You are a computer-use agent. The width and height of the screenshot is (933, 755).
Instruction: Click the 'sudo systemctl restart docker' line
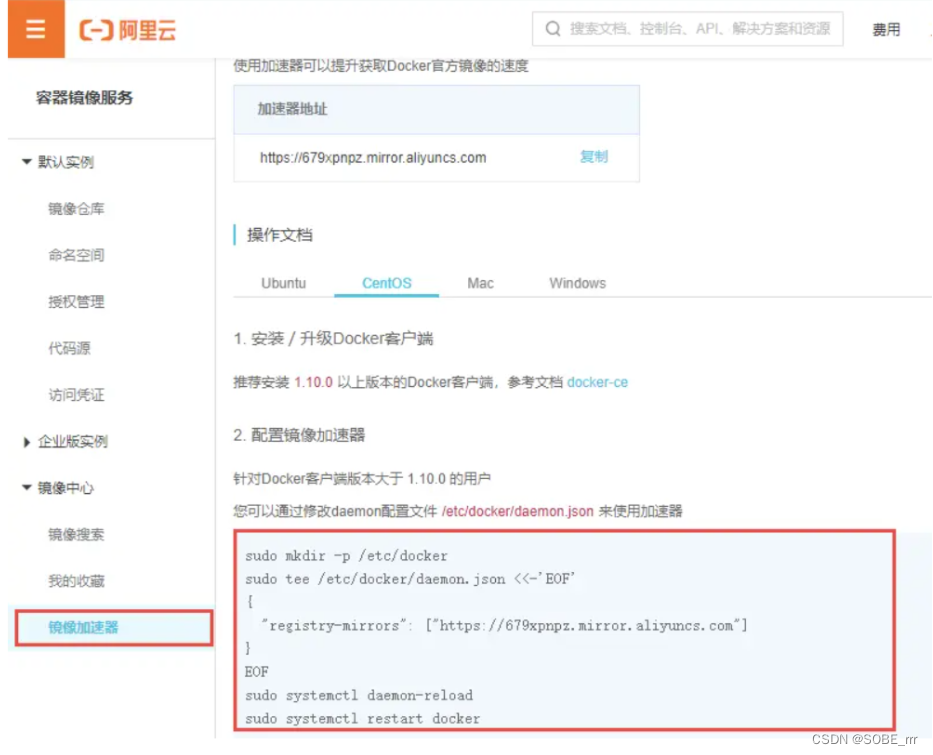(362, 718)
